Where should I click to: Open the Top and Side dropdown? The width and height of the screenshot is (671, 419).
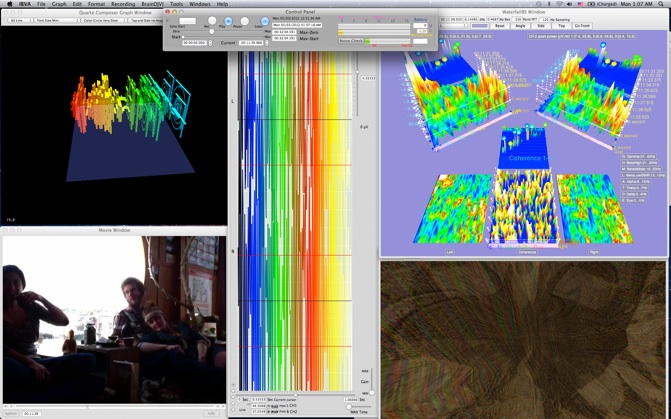145,20
